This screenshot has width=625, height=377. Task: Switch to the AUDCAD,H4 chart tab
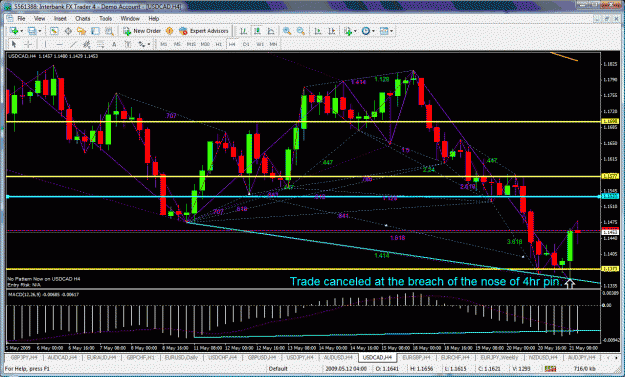point(62,357)
